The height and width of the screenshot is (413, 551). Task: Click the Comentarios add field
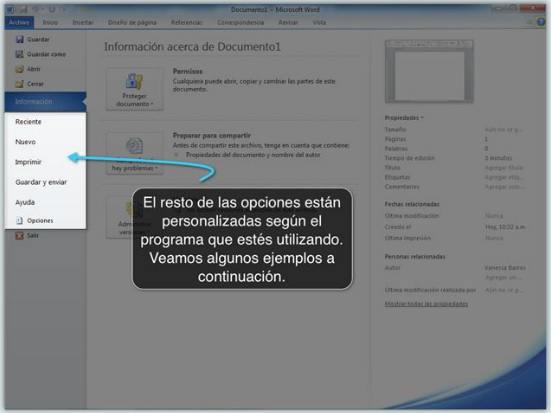tap(504, 187)
